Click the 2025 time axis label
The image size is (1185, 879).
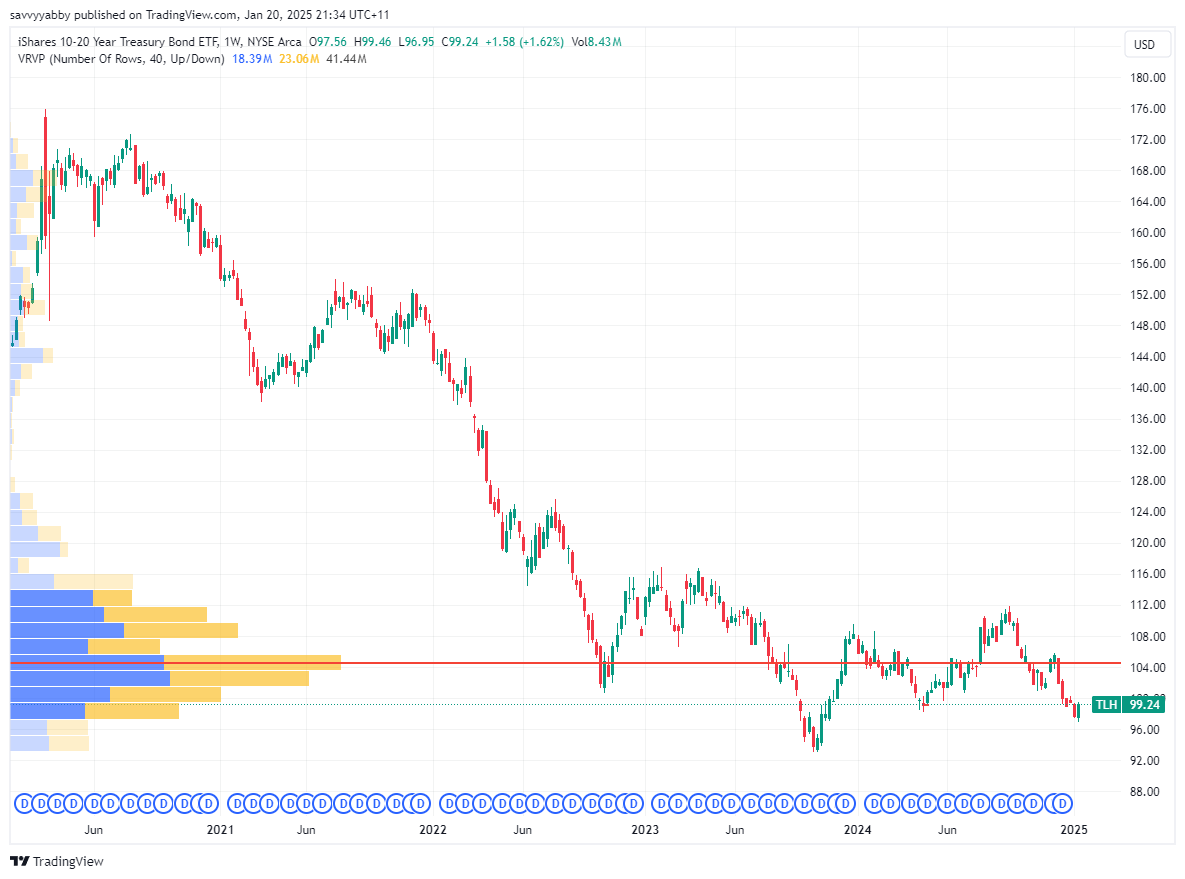pyautogui.click(x=1074, y=830)
